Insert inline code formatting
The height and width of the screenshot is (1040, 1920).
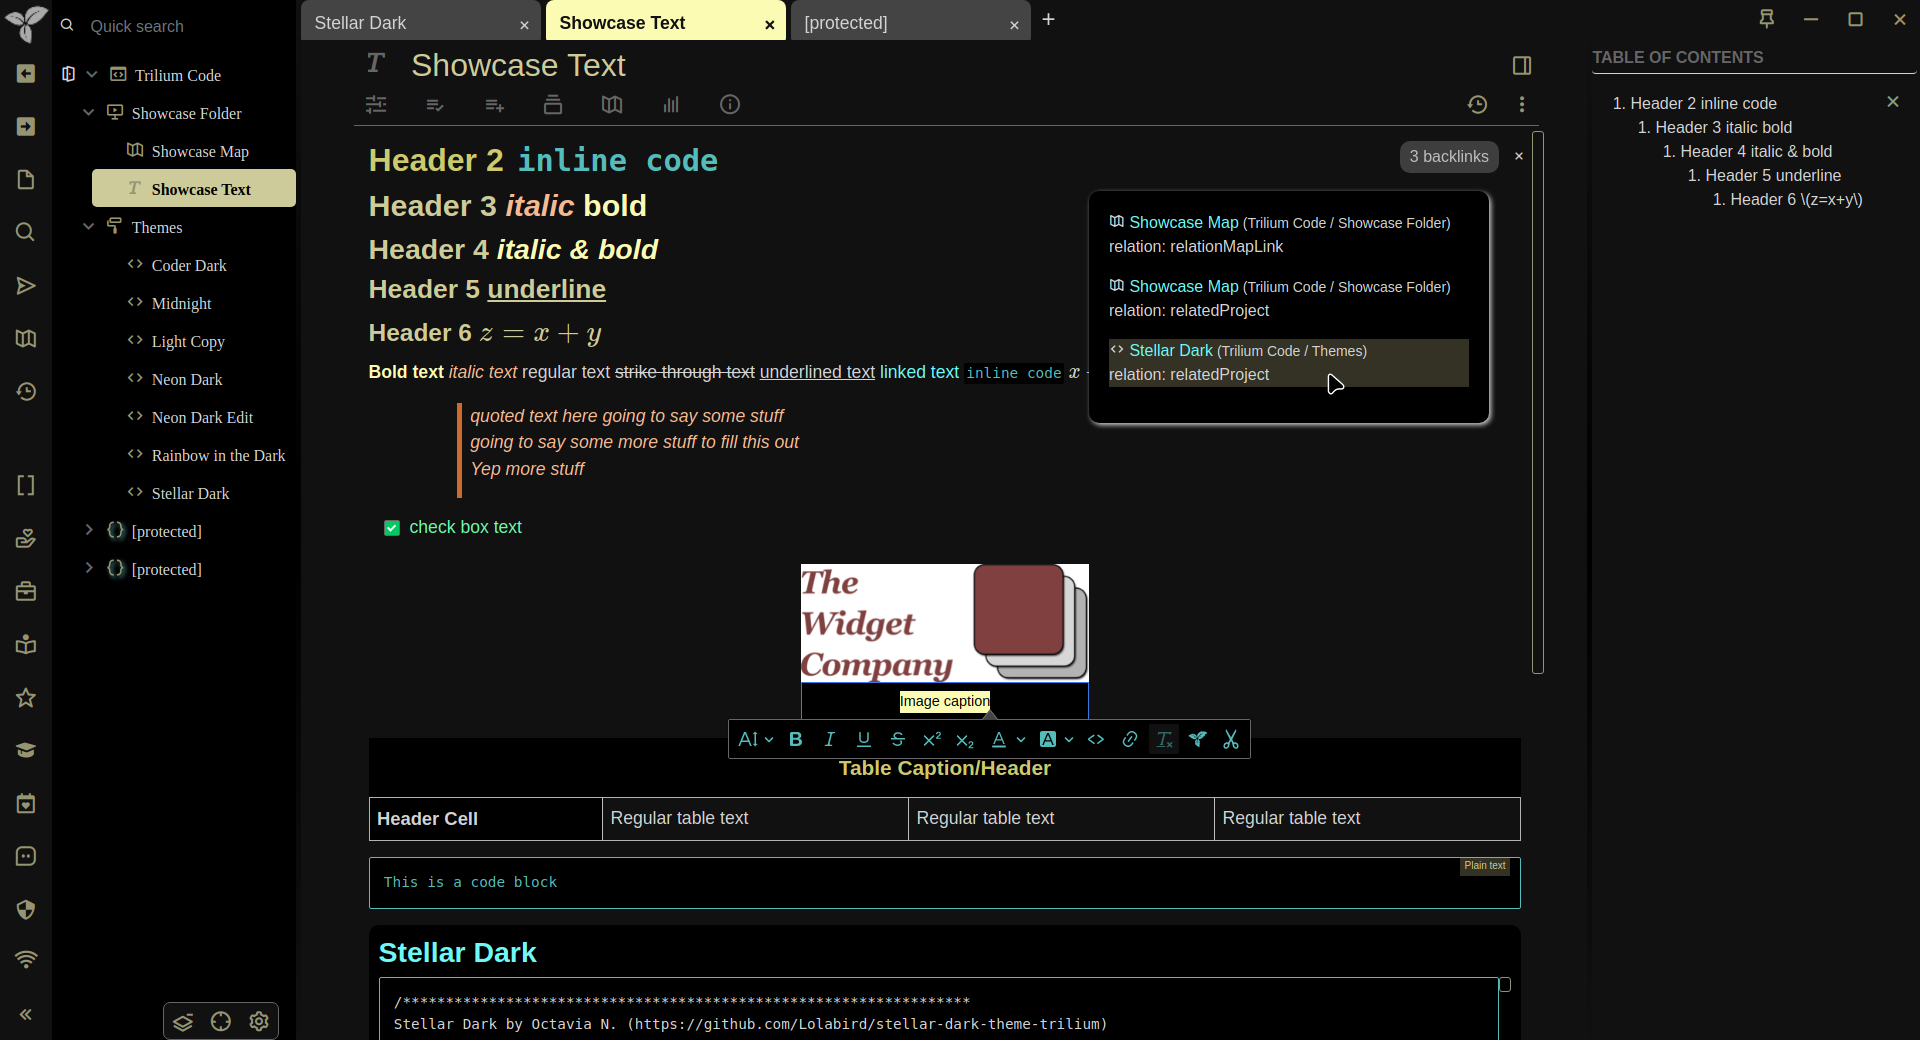click(x=1096, y=740)
